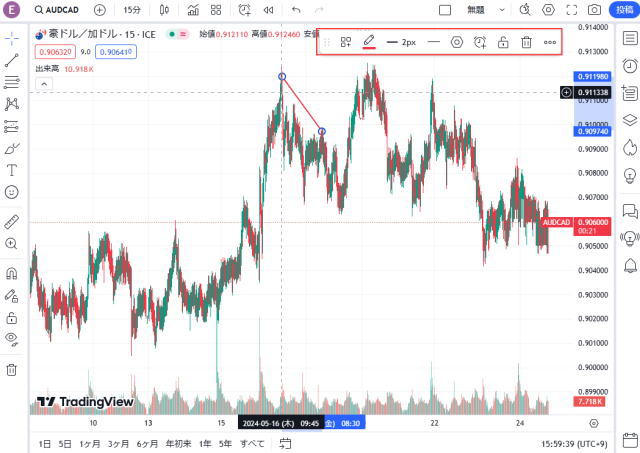Lock the selected trend line
Image resolution: width=640 pixels, height=453 pixels.
coord(503,42)
